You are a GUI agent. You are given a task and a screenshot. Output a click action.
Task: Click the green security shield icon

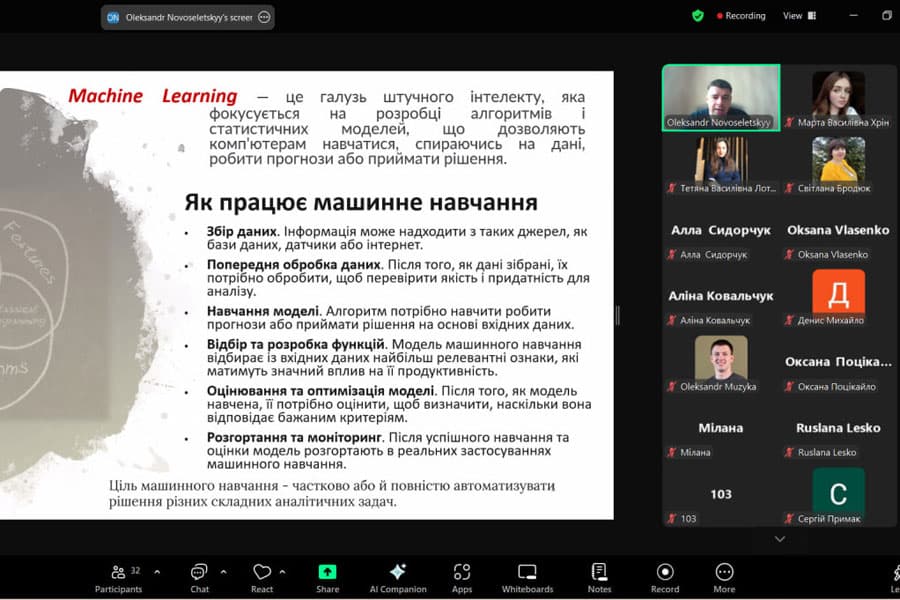697,16
